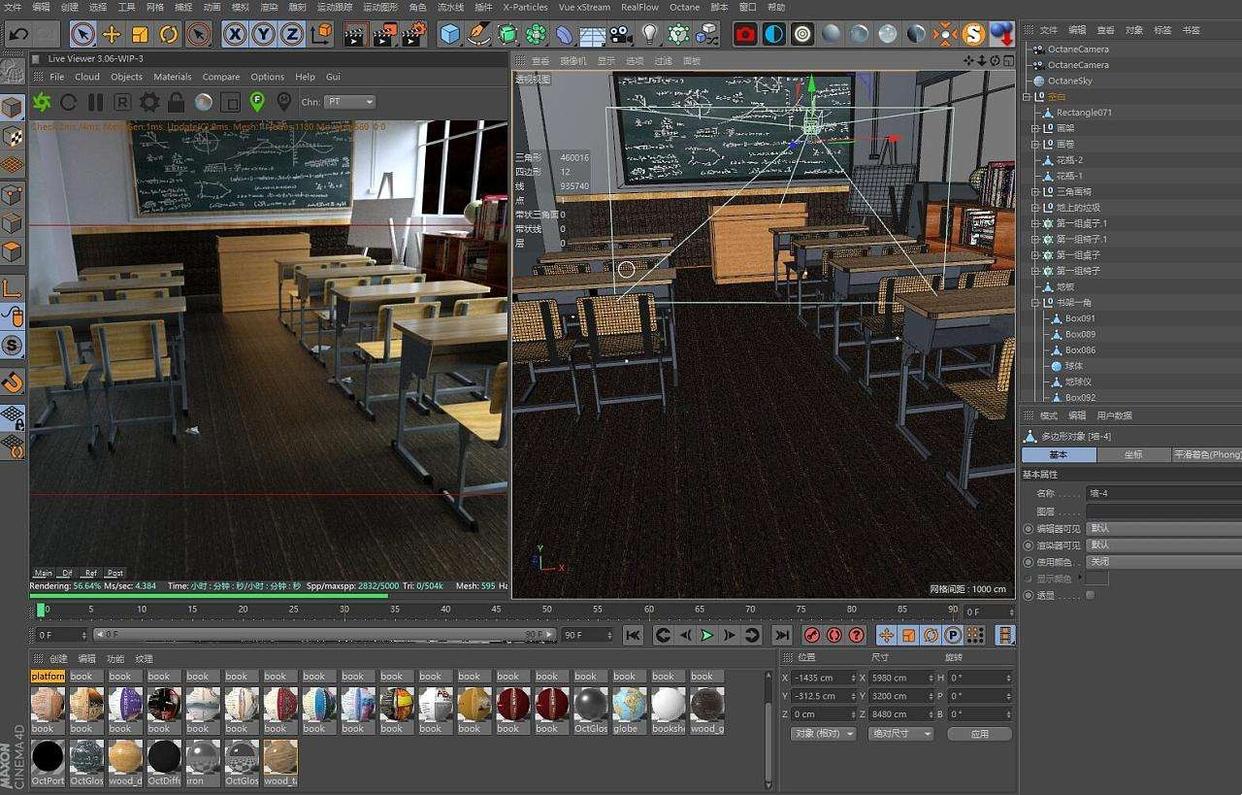Open the Chn channel dropdown in Live Viewer
The height and width of the screenshot is (795, 1242).
(x=351, y=101)
